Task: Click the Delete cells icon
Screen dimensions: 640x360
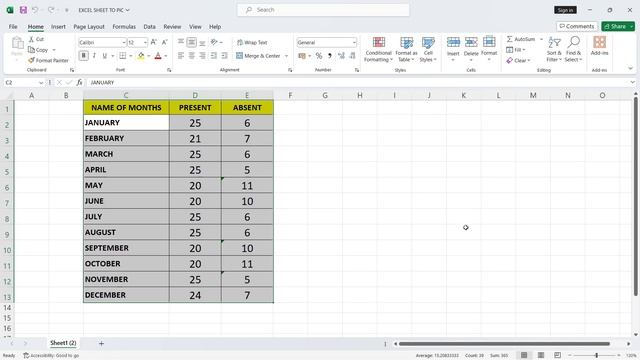Action: (471, 42)
